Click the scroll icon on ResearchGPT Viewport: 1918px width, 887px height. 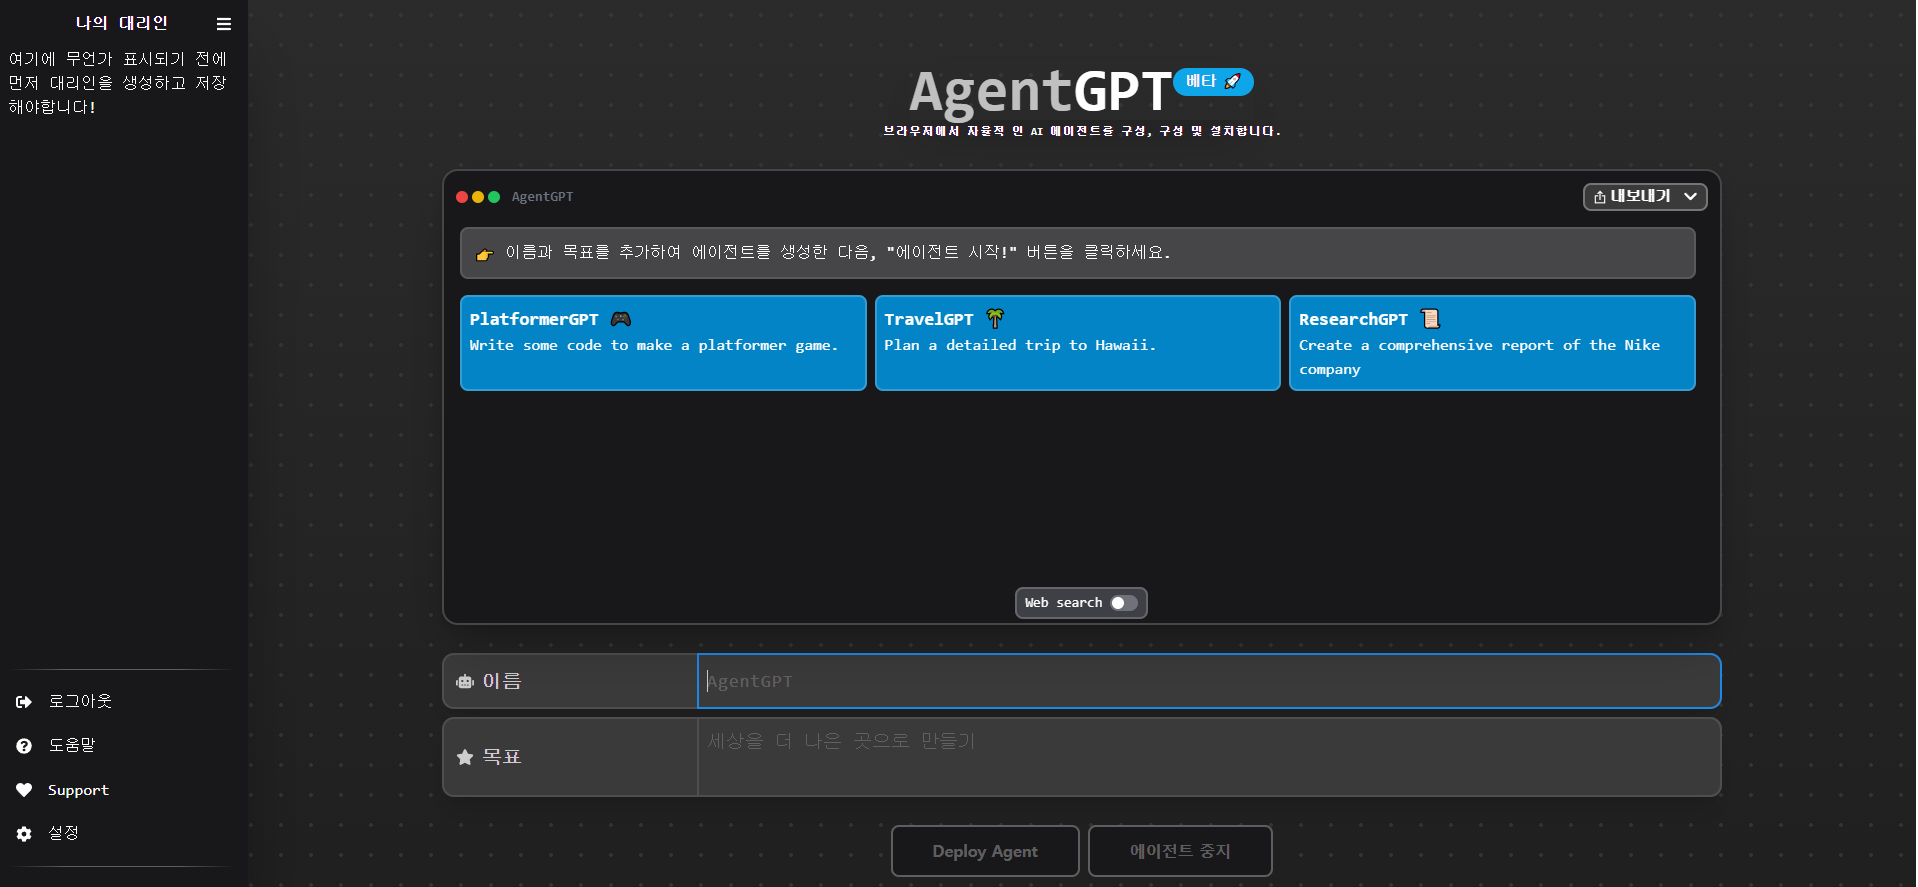pos(1431,319)
